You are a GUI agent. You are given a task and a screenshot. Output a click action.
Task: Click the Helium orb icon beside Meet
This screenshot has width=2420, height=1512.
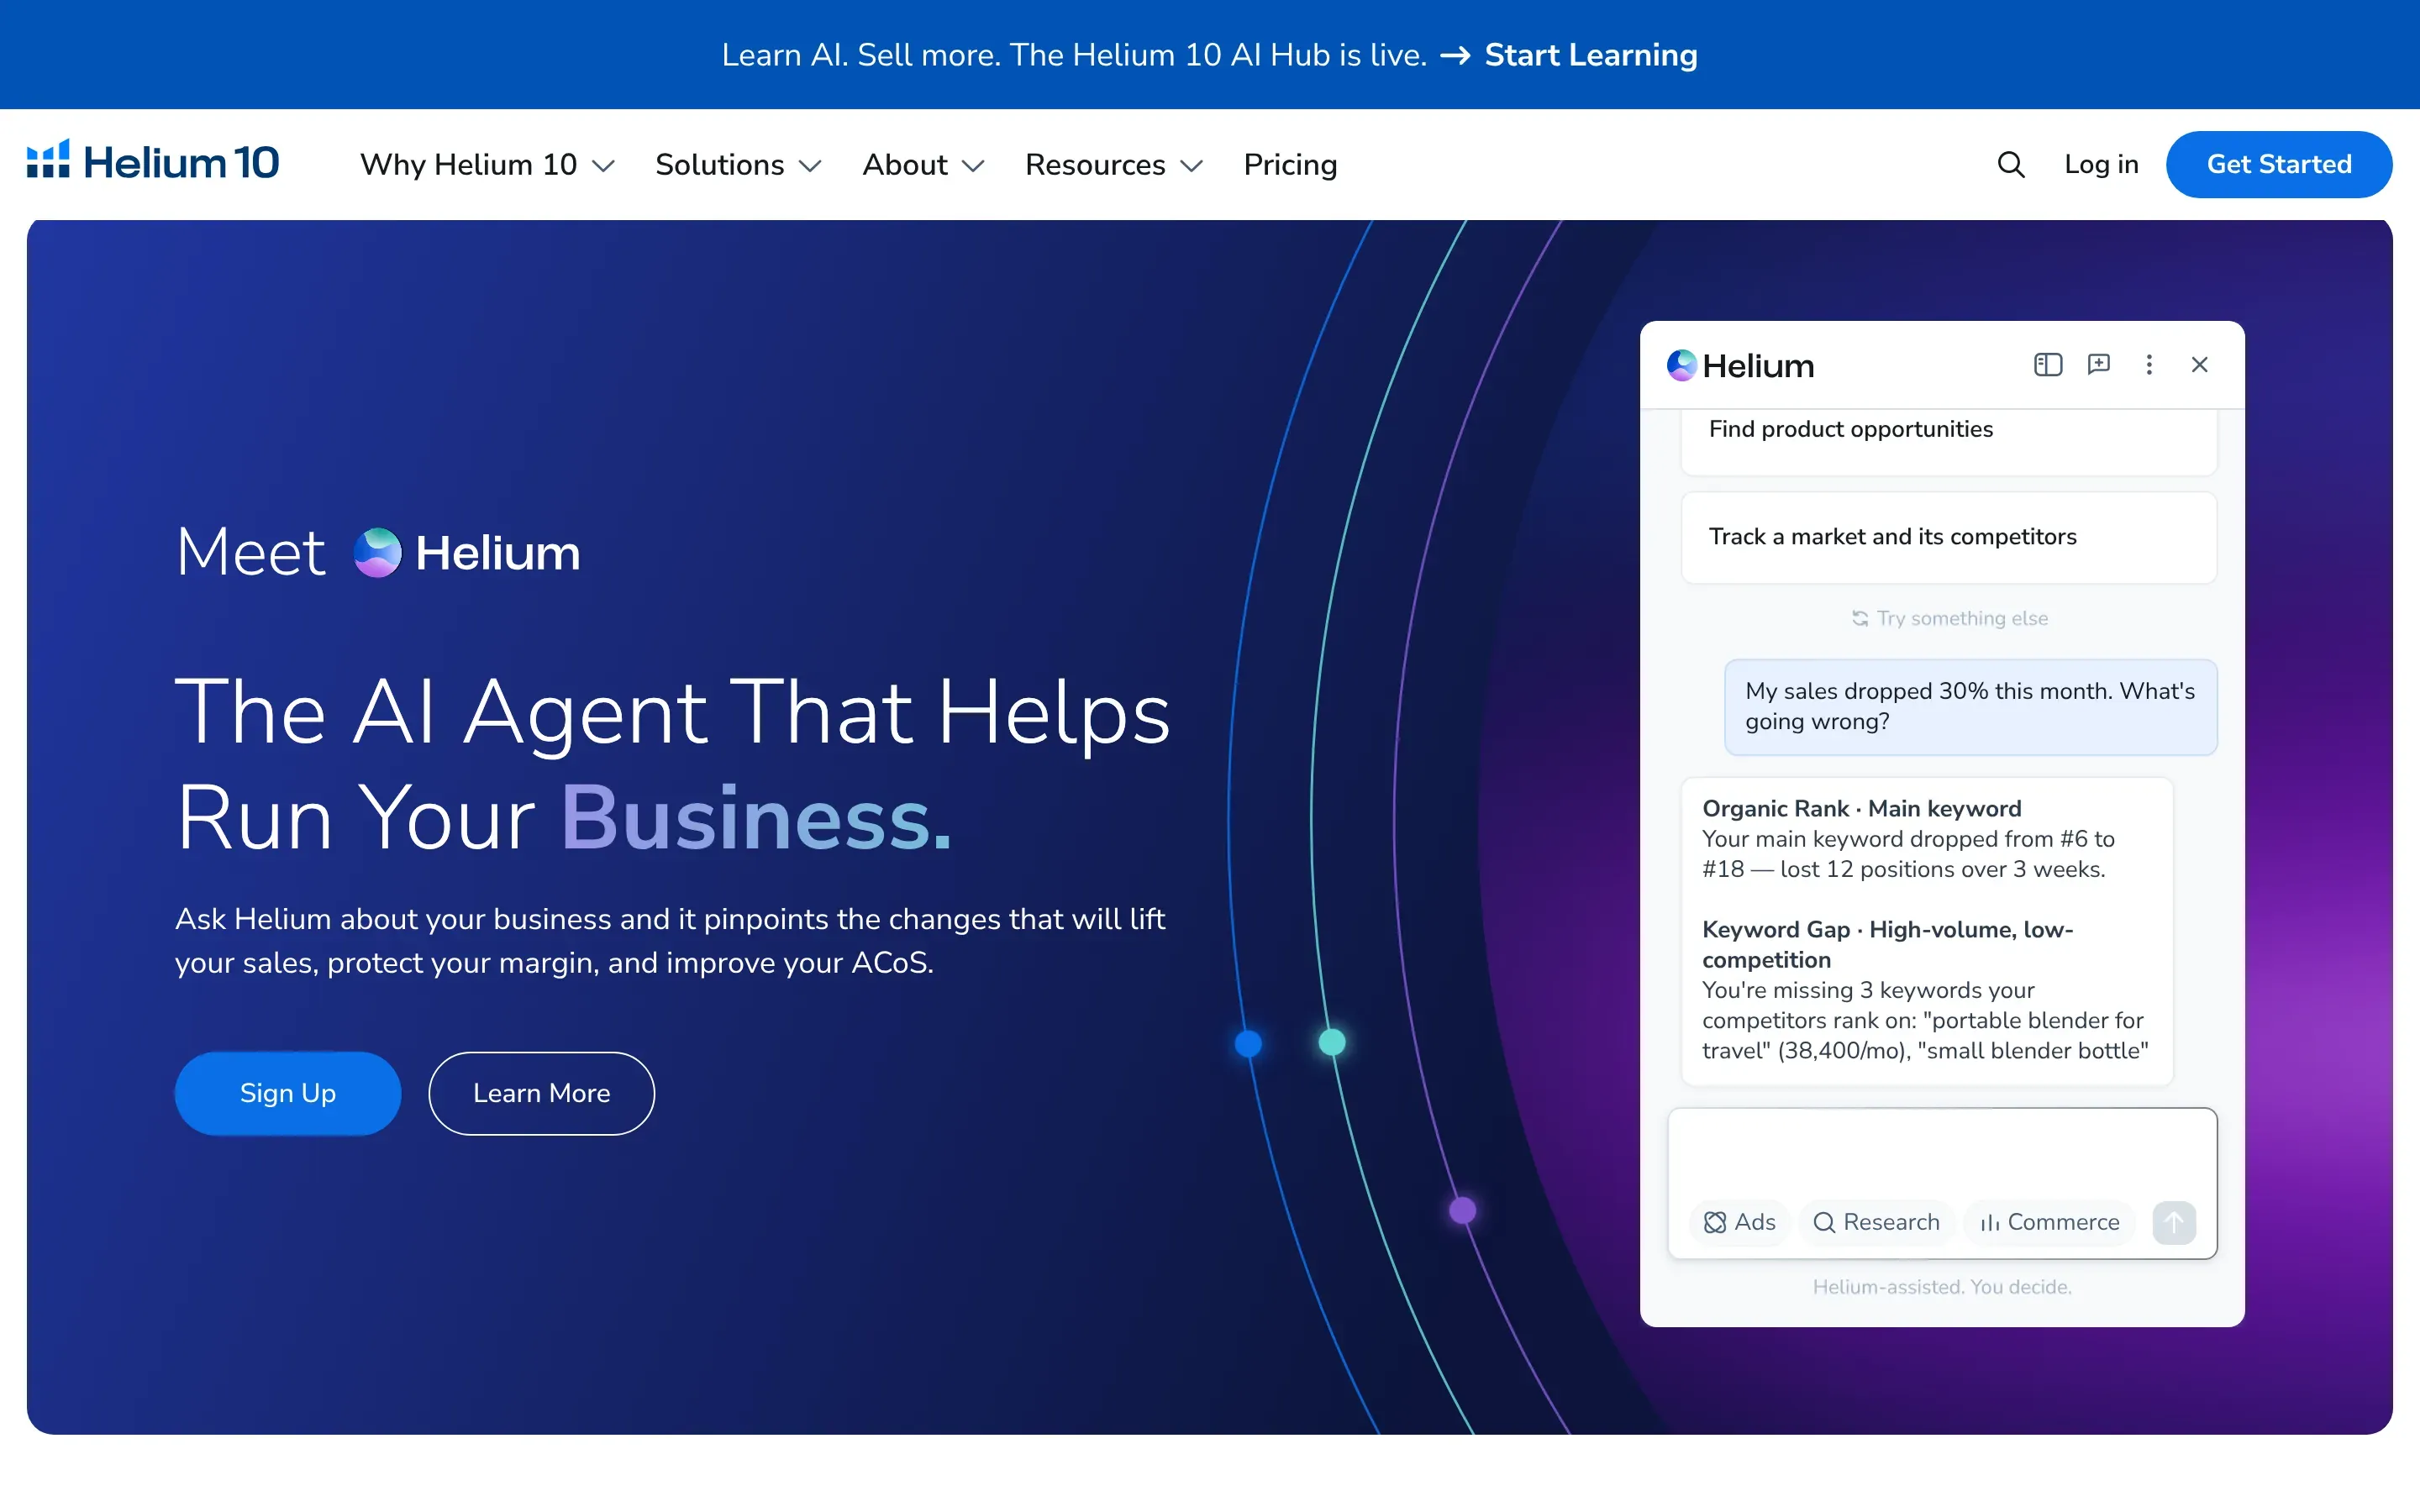[x=378, y=552]
